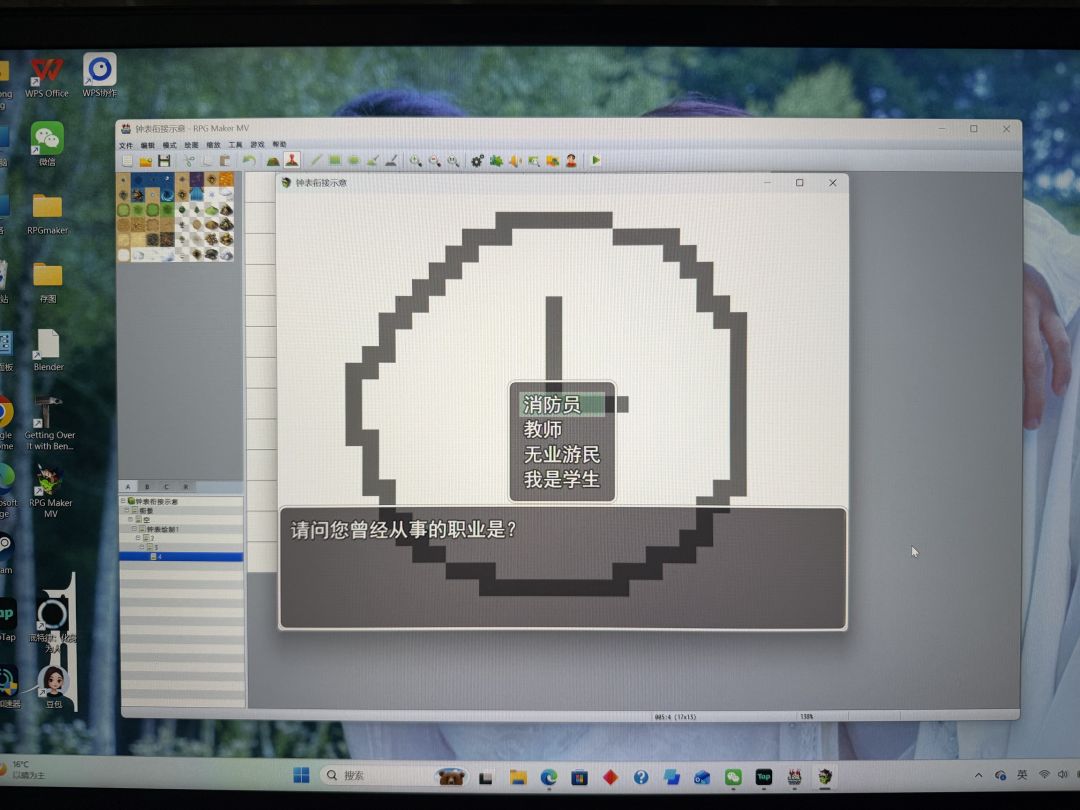The height and width of the screenshot is (810, 1080).
Task: Select the Pencil drawing tool
Action: [316, 160]
